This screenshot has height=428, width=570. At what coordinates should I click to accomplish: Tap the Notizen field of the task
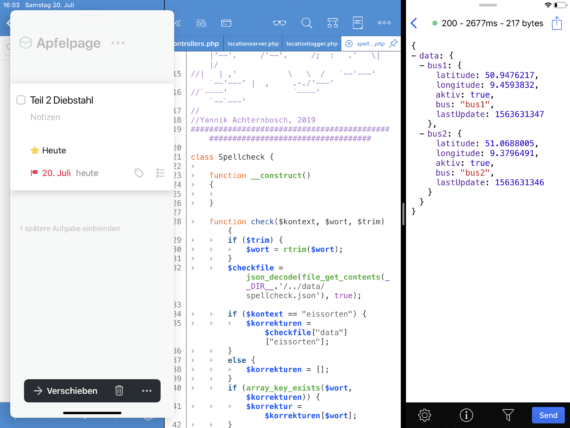coord(45,117)
